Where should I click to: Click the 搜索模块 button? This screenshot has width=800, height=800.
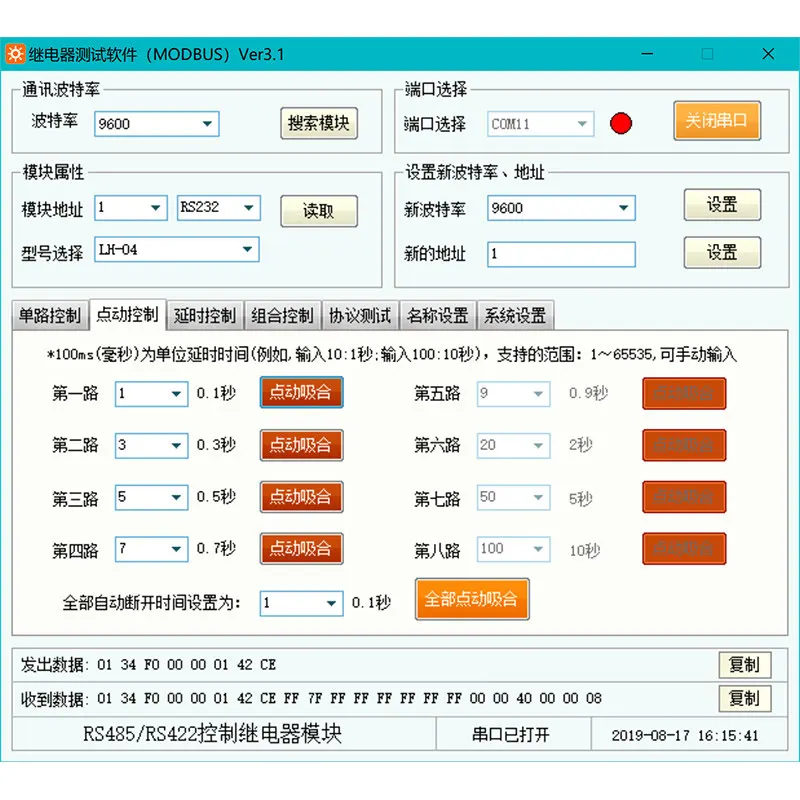click(319, 123)
